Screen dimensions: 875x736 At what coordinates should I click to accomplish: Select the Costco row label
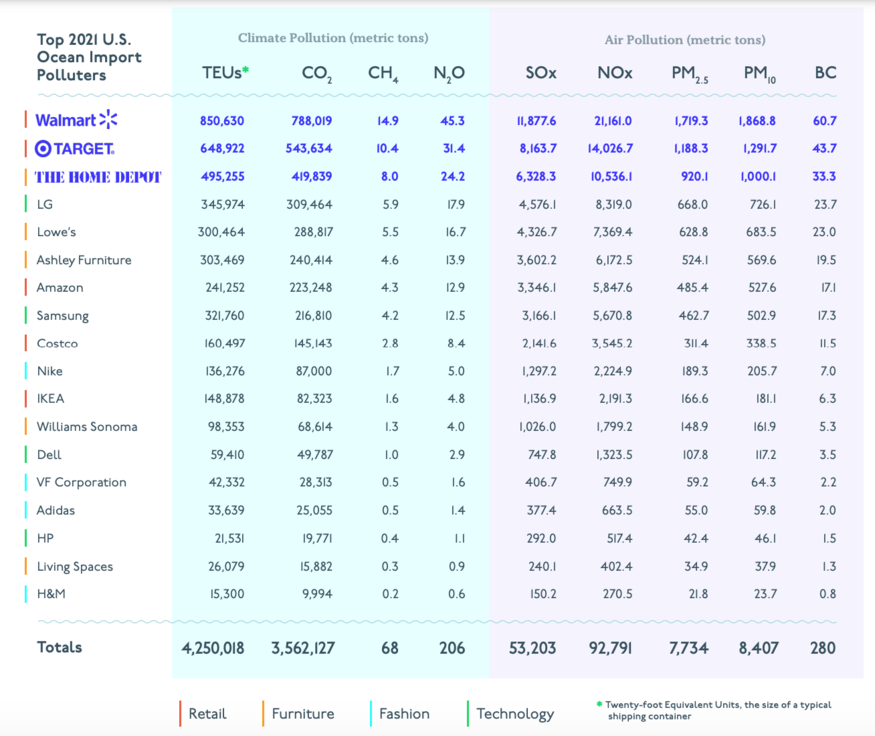tap(57, 344)
